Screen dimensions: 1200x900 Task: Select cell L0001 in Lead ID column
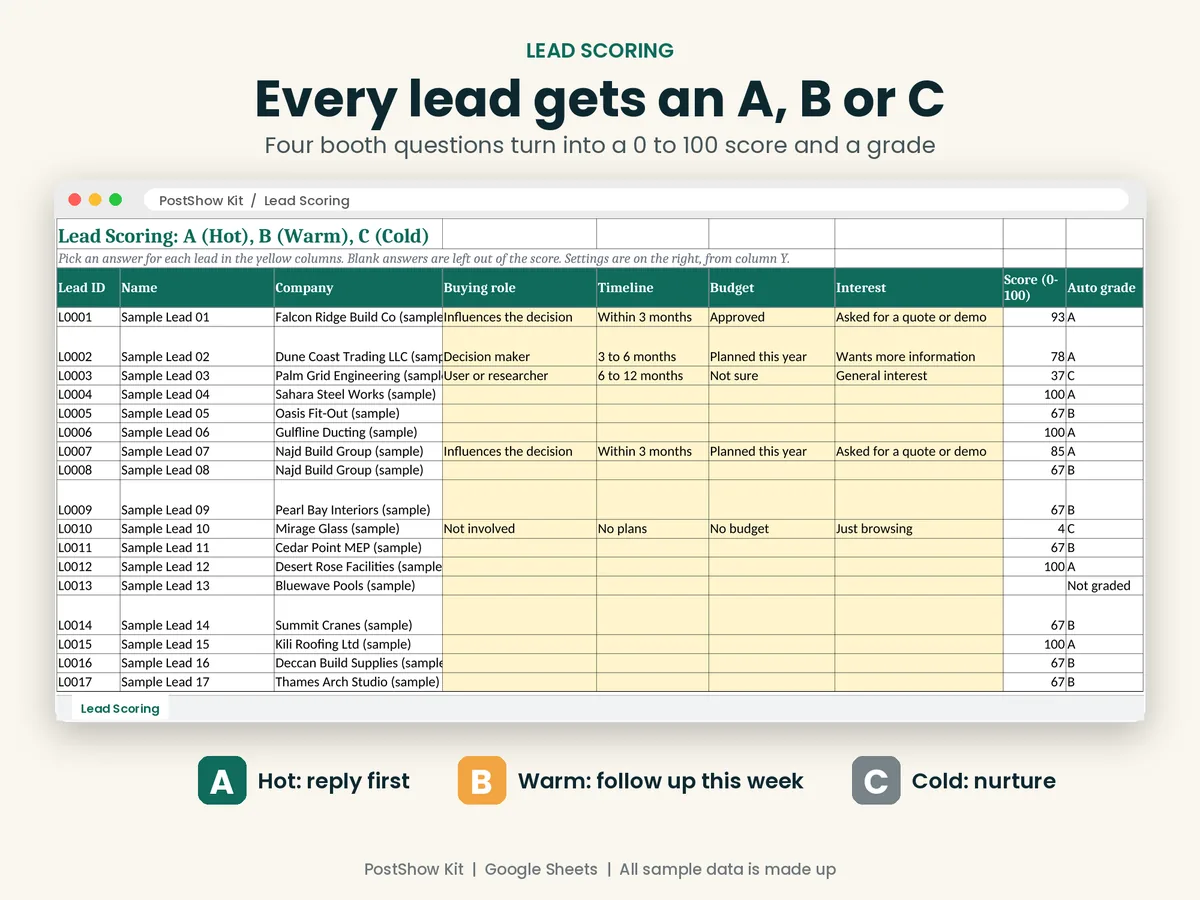88,317
